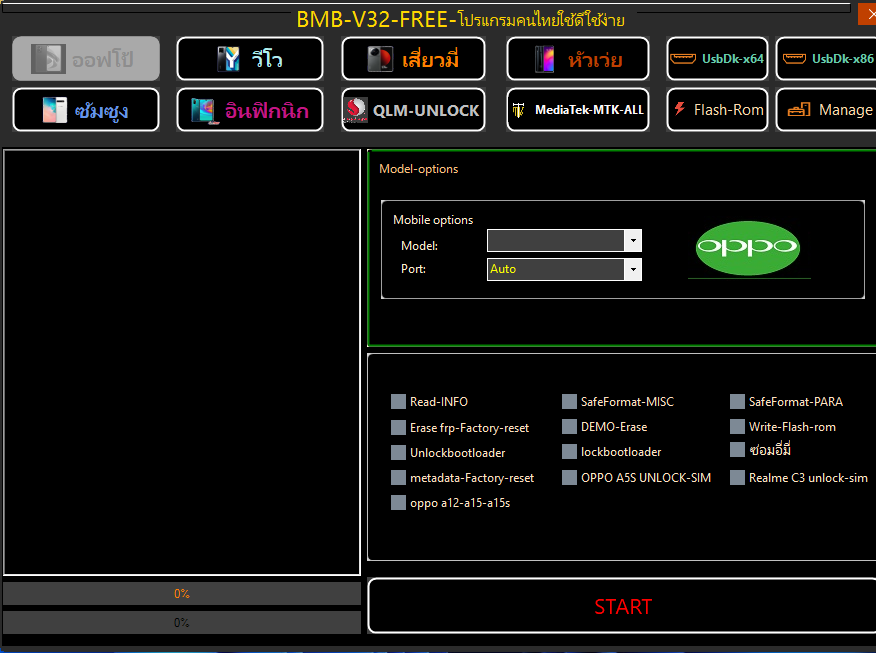Tick the Erase frp-Factory-reset checkbox

tap(398, 427)
